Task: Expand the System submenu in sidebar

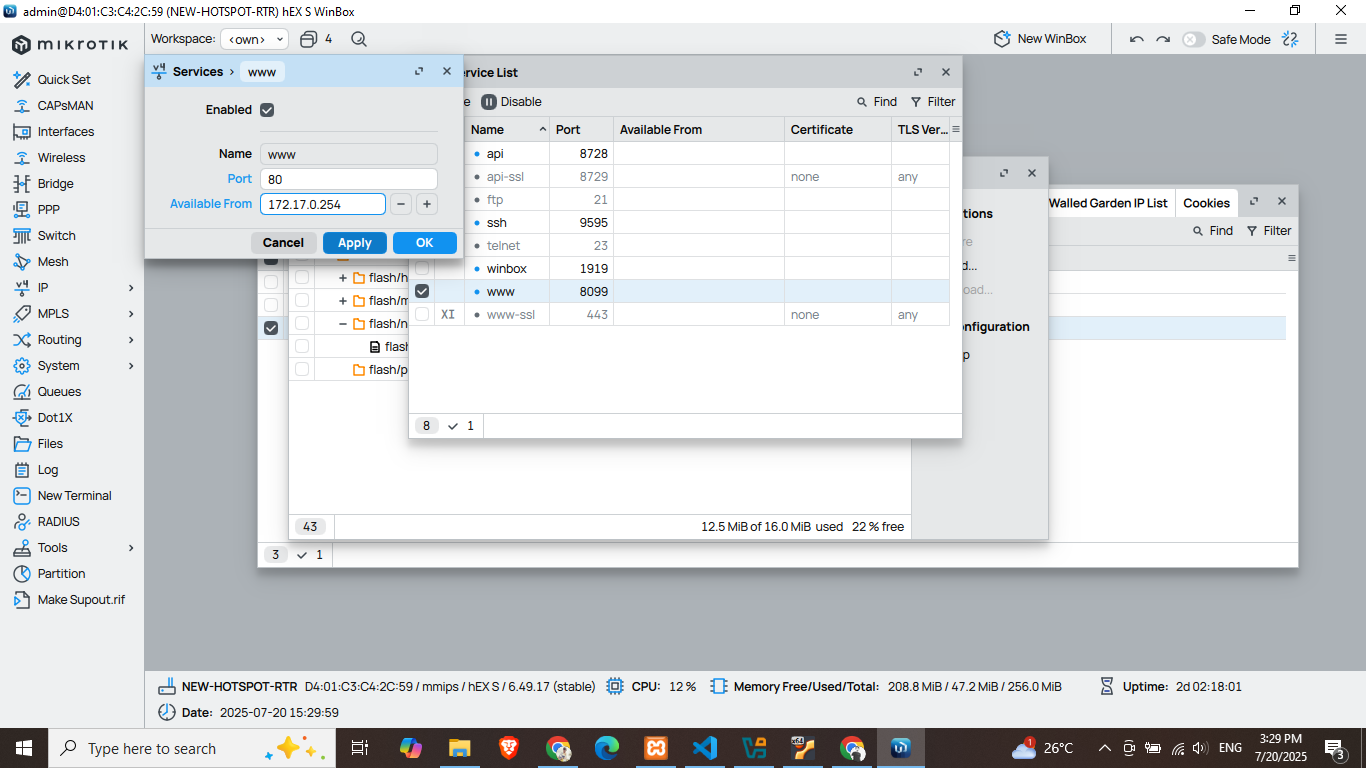Action: (131, 365)
